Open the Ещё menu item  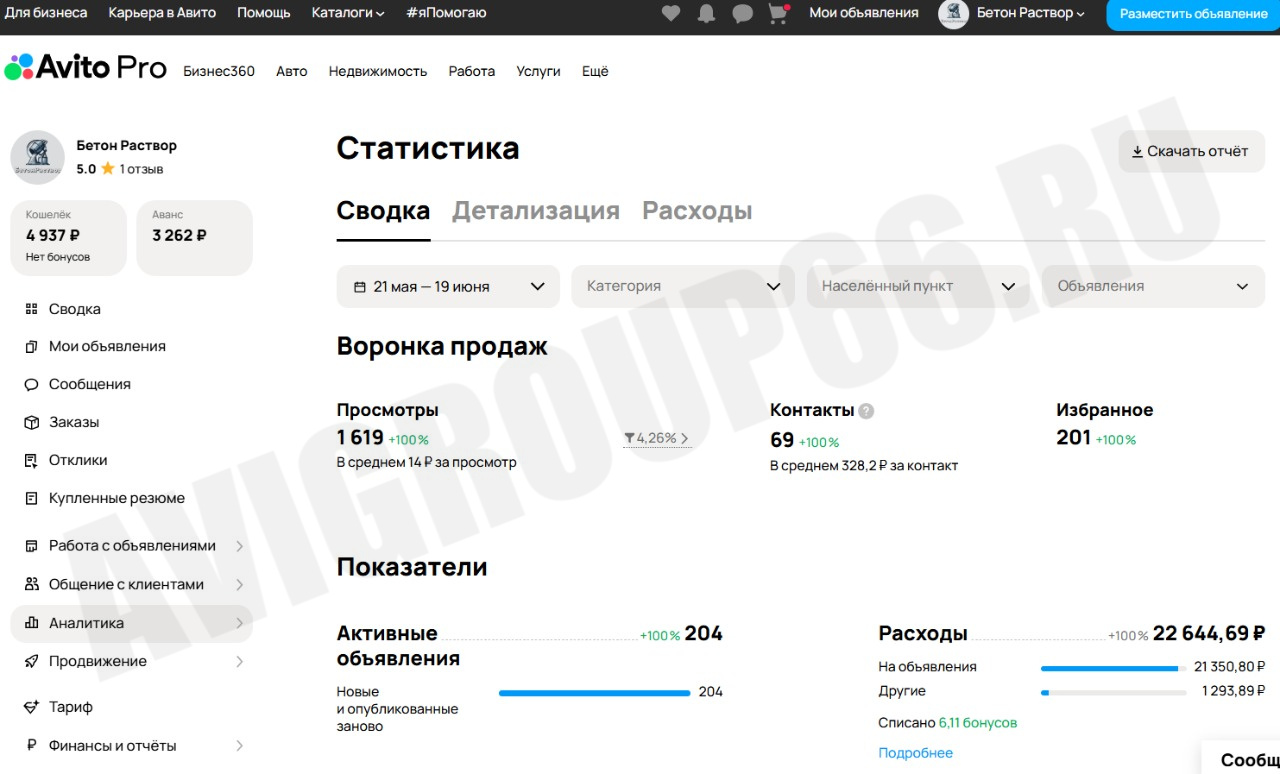(595, 71)
